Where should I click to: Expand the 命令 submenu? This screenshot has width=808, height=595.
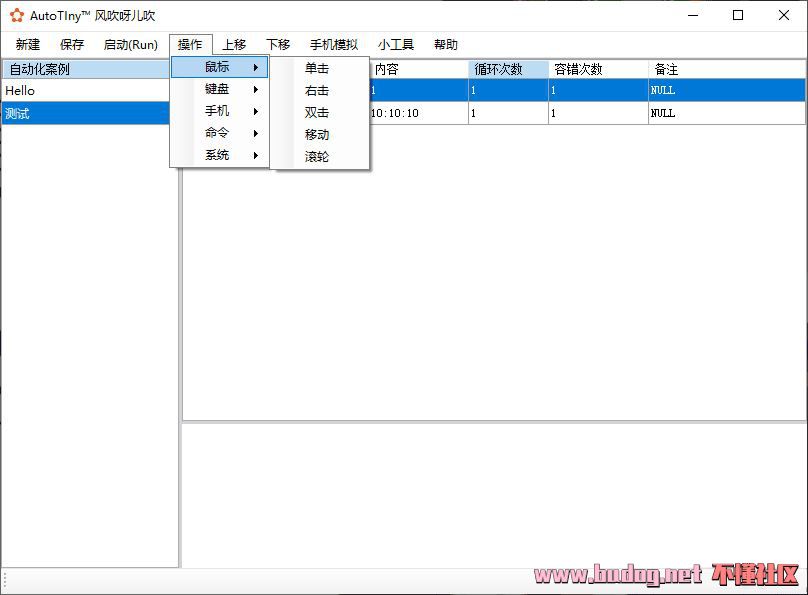click(220, 133)
